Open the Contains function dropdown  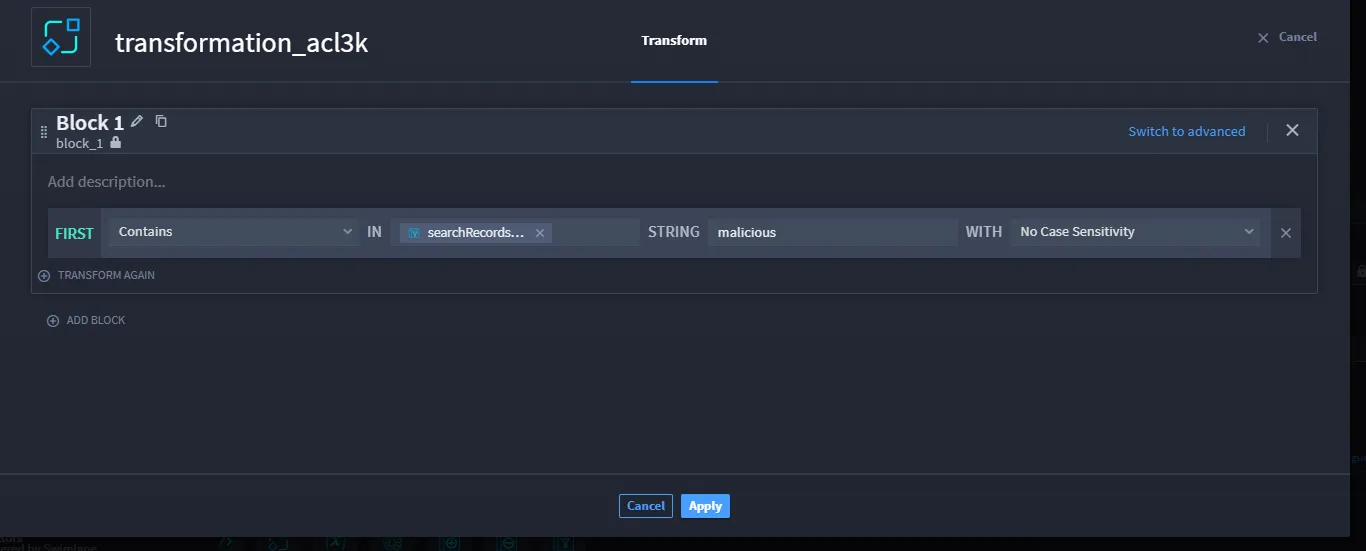coord(234,232)
